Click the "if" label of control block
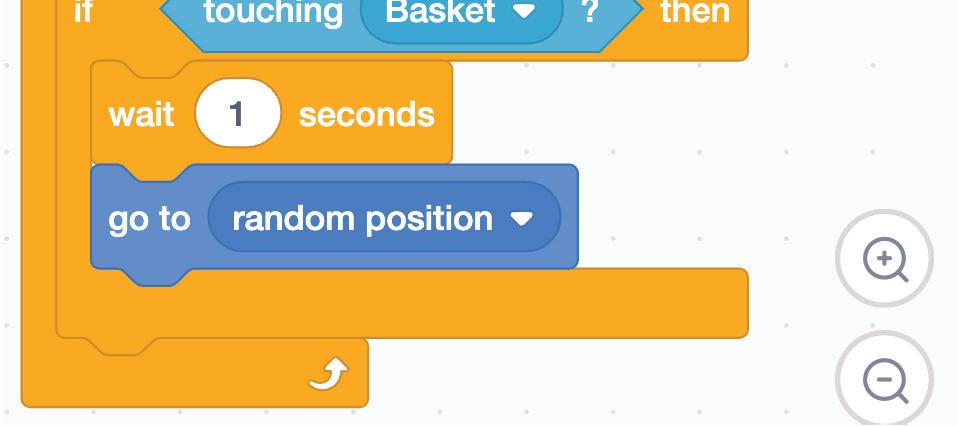Viewport: 958px width, 426px height. pos(83,12)
